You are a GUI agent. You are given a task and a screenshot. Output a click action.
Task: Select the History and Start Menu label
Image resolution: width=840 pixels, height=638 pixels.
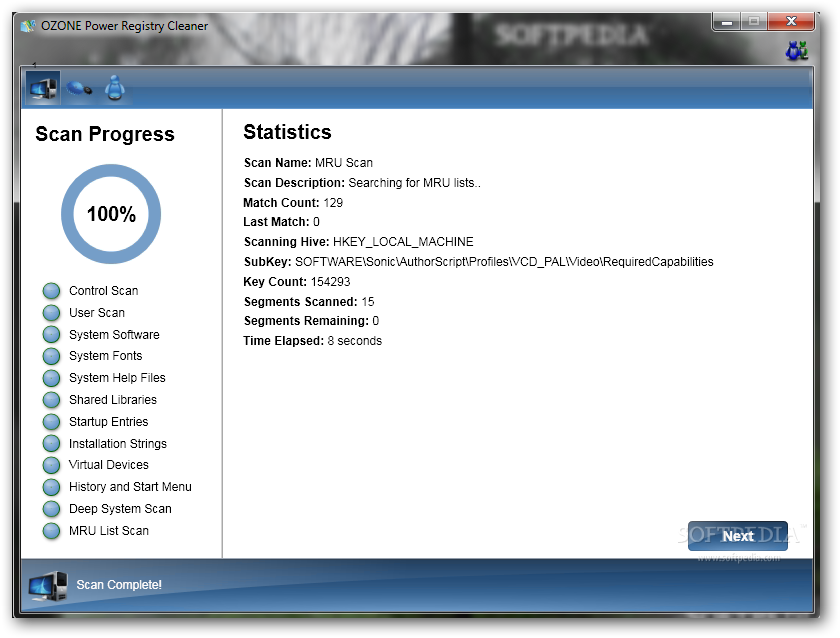[130, 487]
